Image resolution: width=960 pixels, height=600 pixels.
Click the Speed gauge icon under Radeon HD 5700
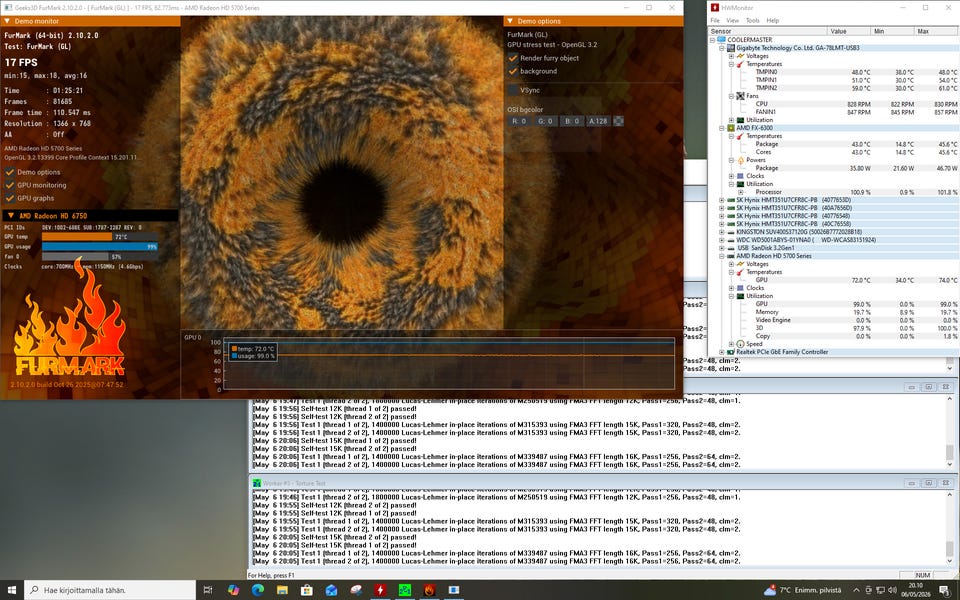pos(740,344)
